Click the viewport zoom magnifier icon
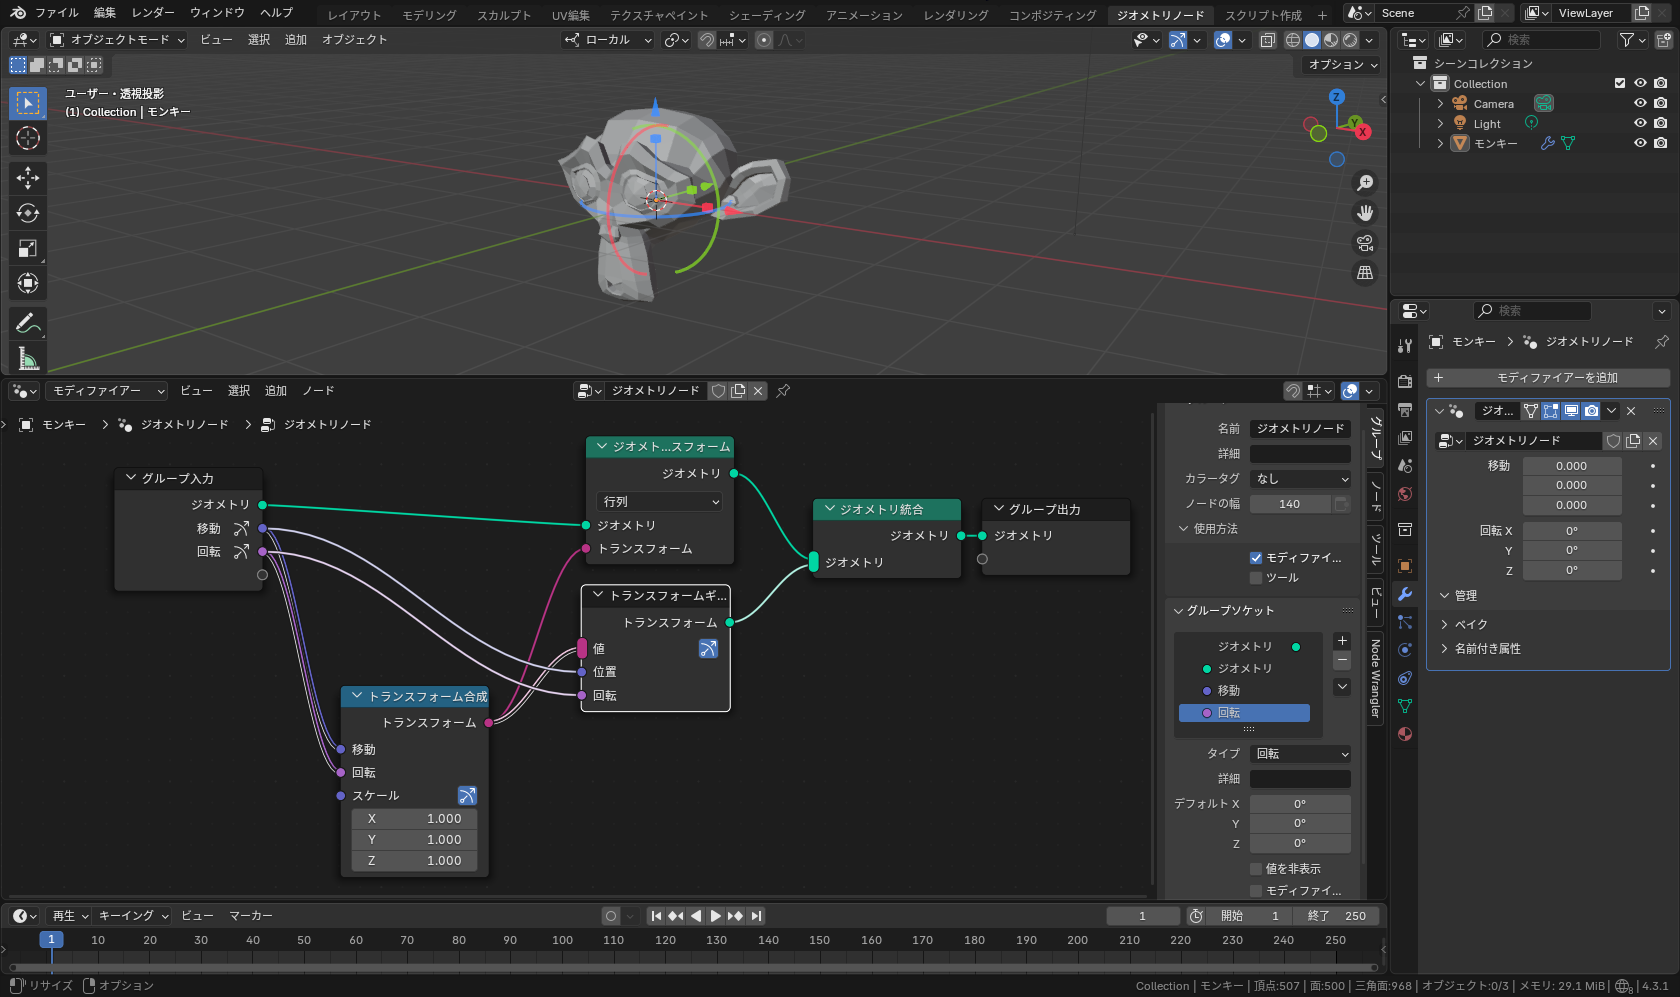This screenshot has width=1680, height=997. [x=1364, y=183]
